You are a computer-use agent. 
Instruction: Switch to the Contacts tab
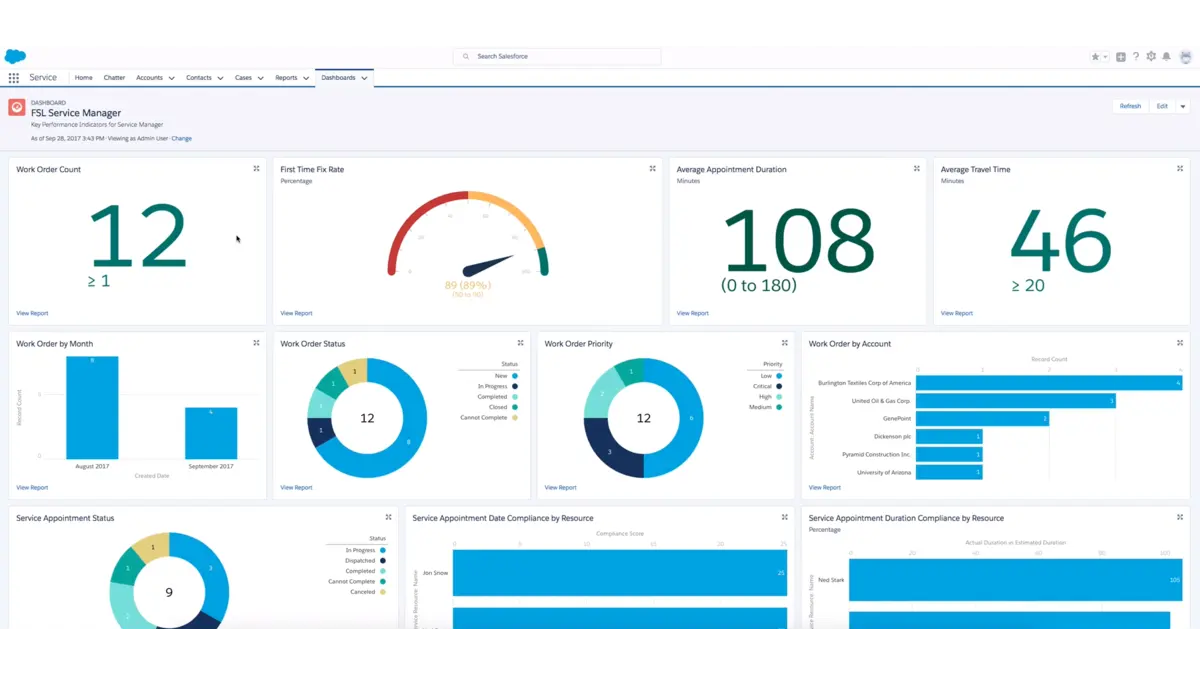pos(198,78)
